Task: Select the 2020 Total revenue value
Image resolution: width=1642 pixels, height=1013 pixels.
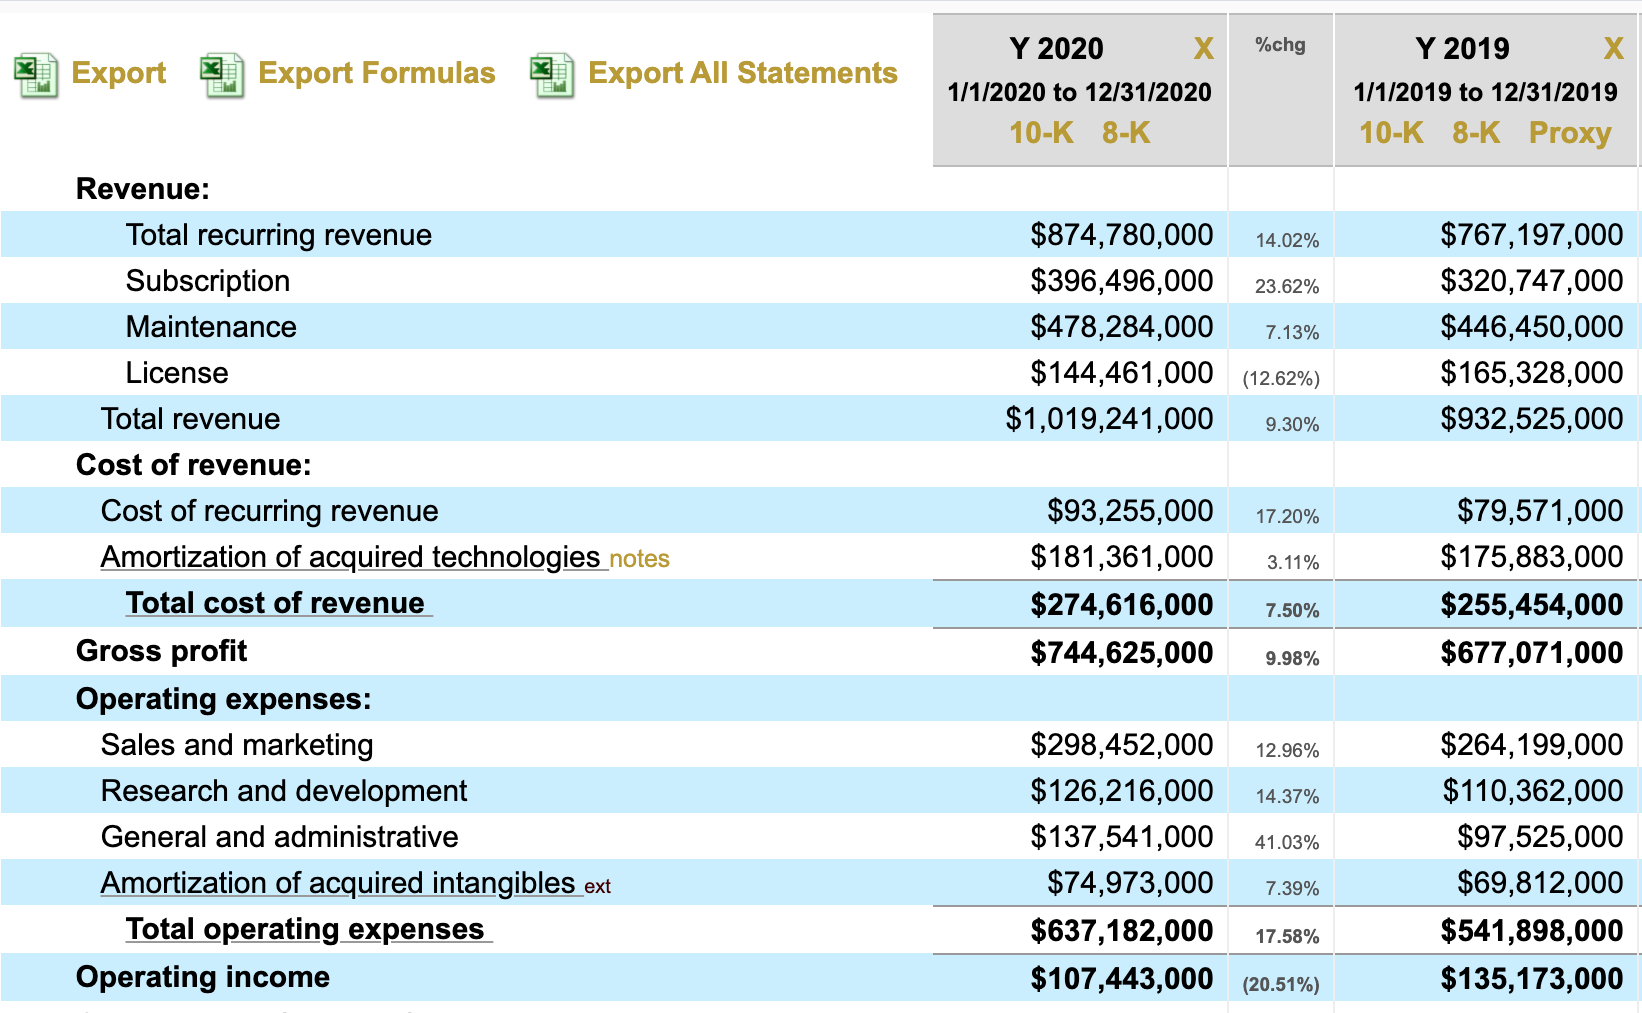Action: tap(1109, 419)
